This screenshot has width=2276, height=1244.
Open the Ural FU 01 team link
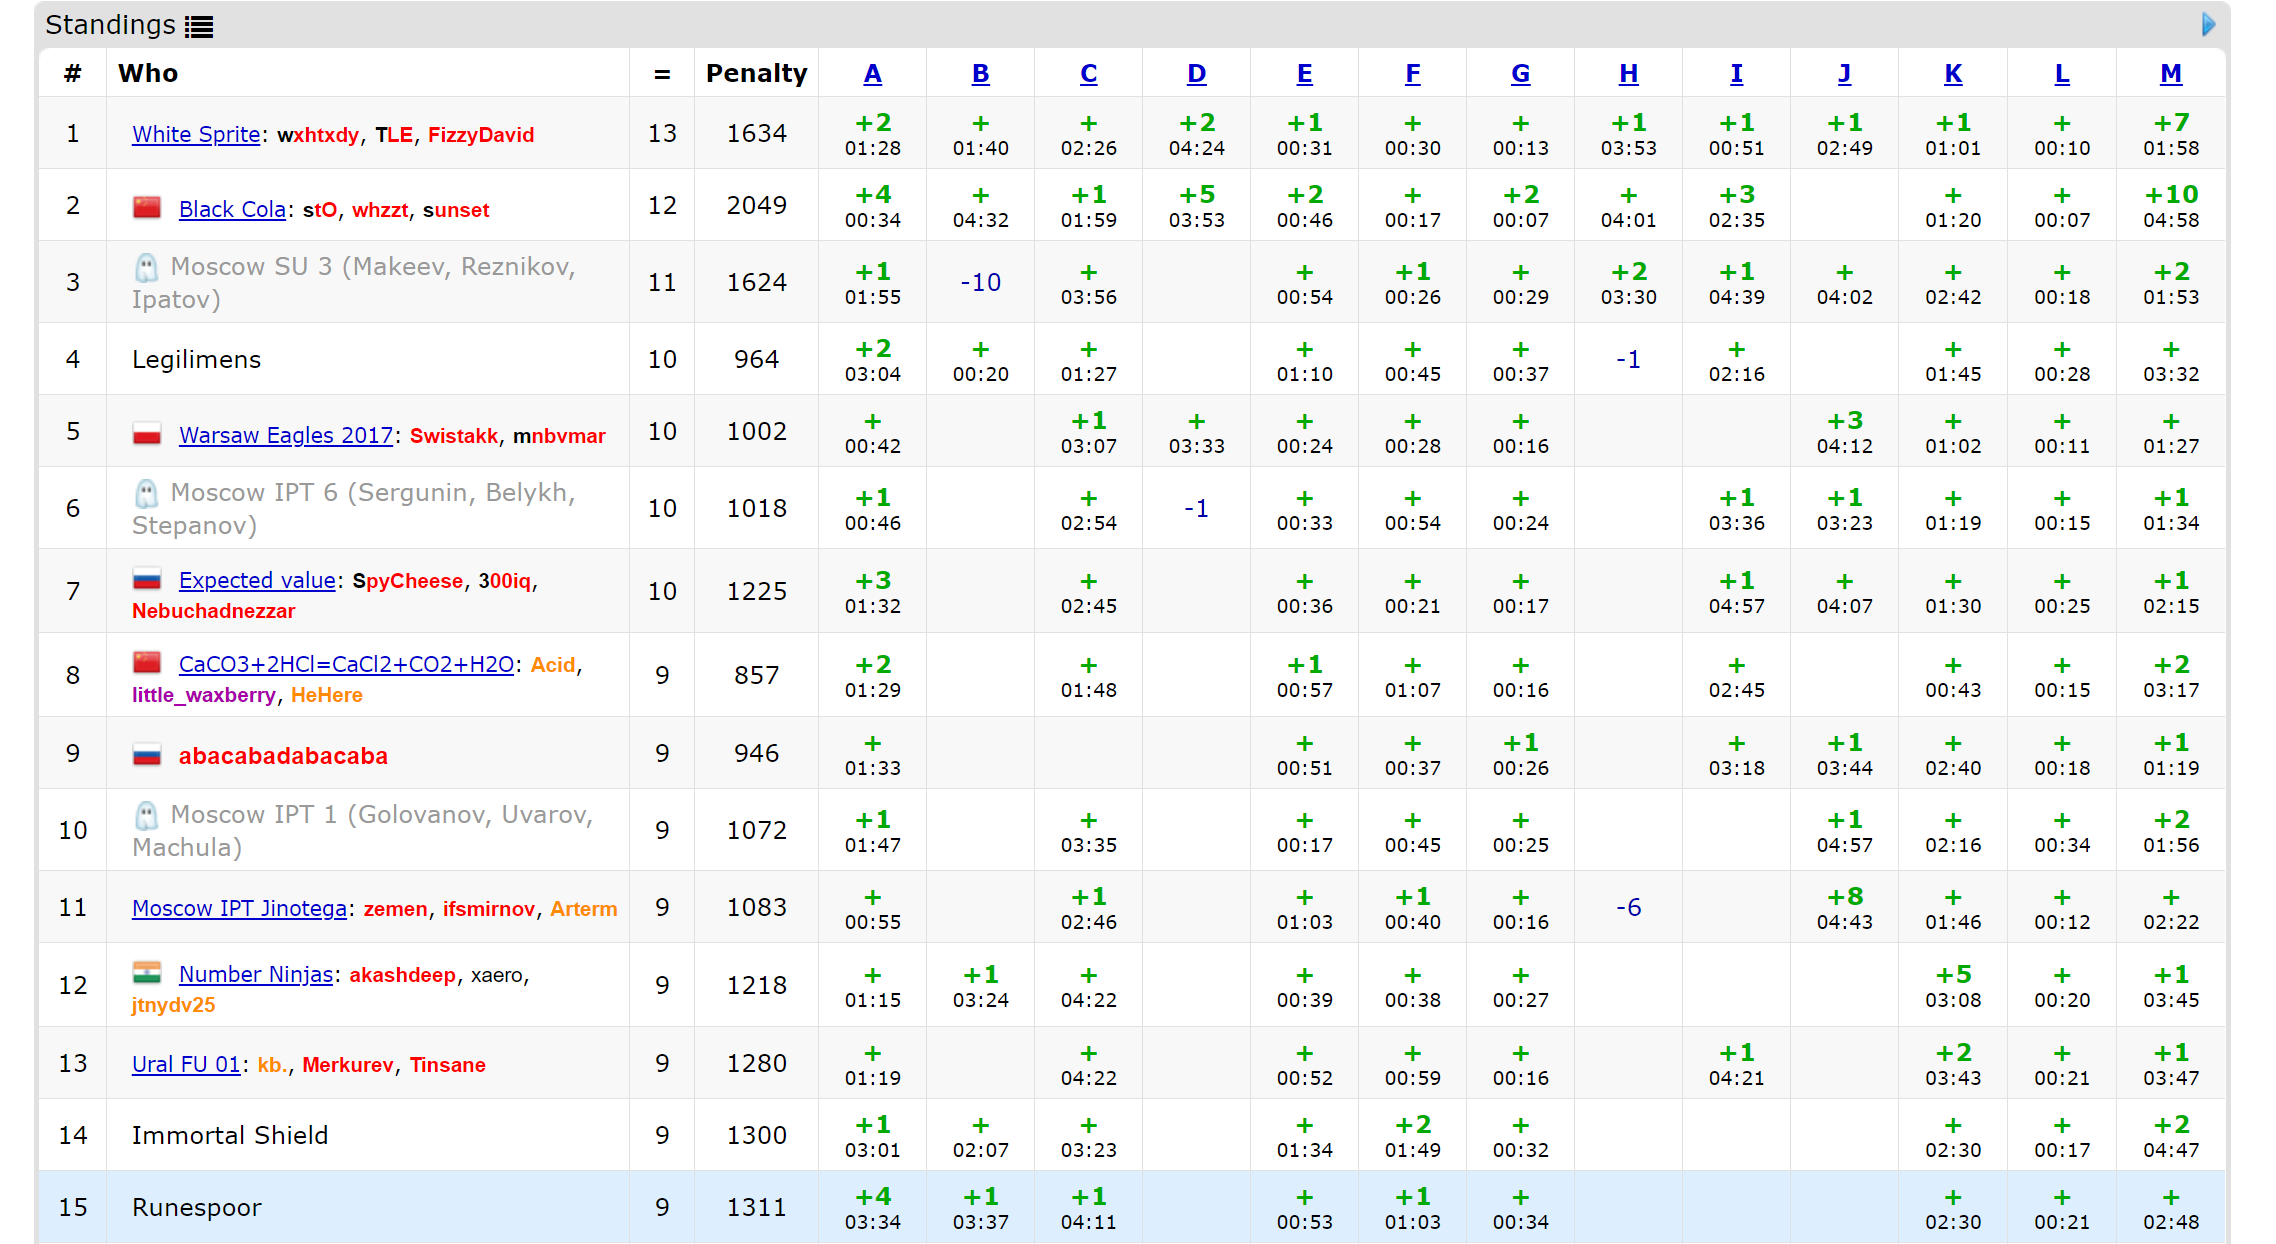coord(186,1064)
